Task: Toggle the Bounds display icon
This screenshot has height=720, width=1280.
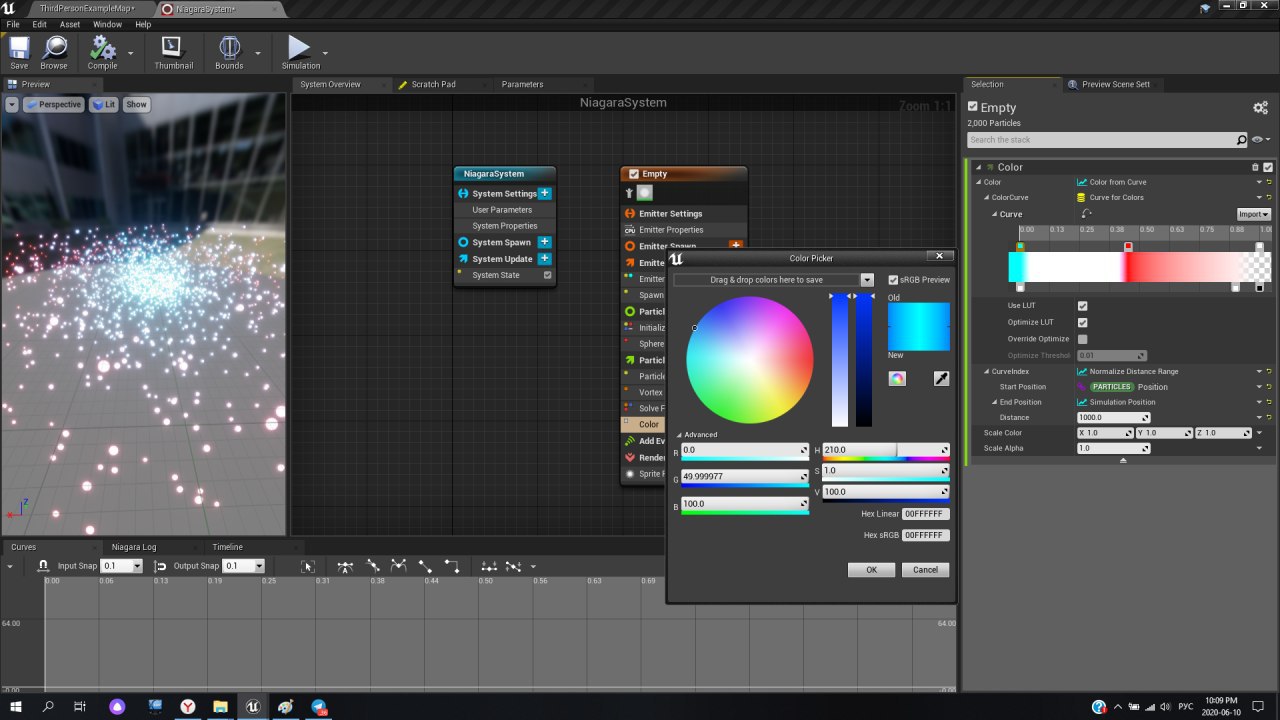Action: click(x=229, y=48)
